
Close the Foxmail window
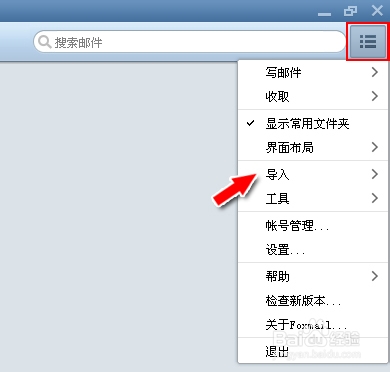(377, 11)
